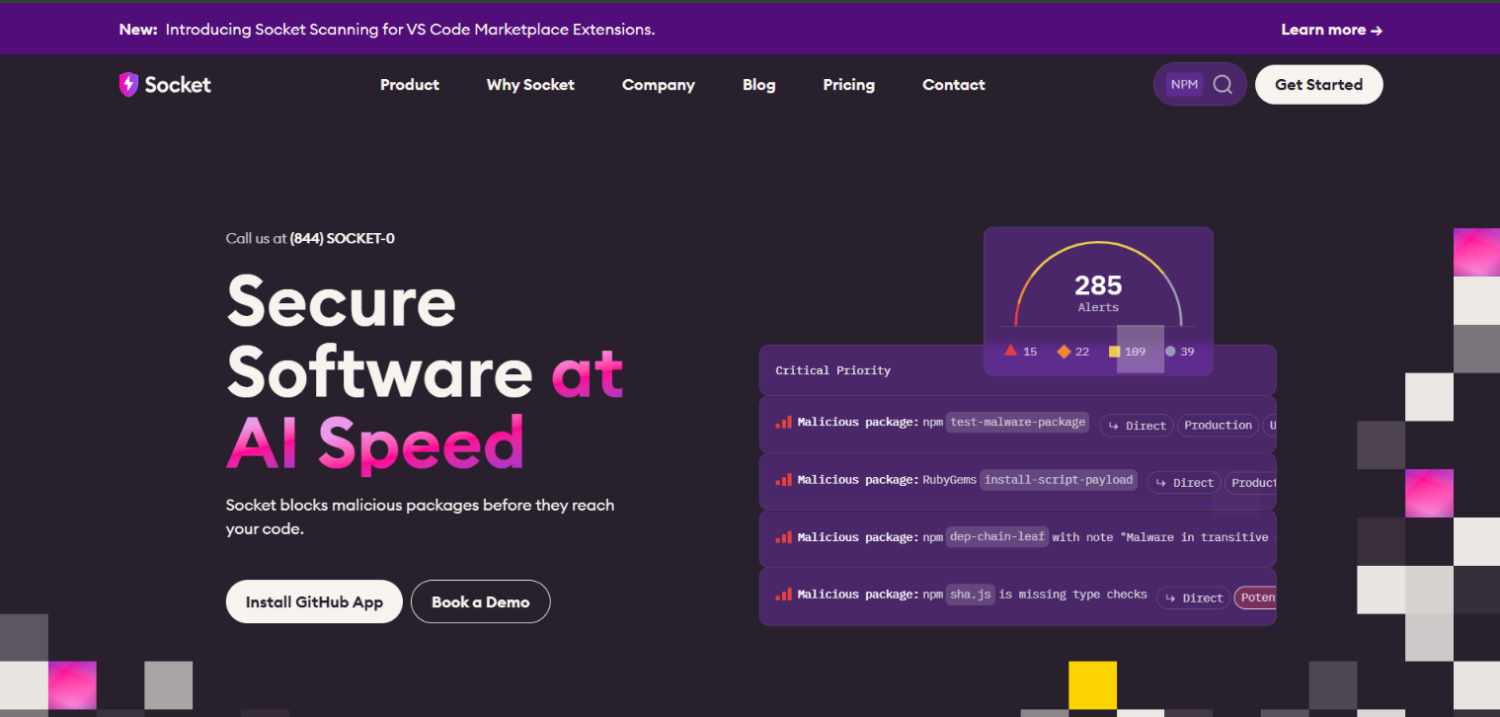Open the Pricing page
The image size is (1500, 717).
click(849, 85)
